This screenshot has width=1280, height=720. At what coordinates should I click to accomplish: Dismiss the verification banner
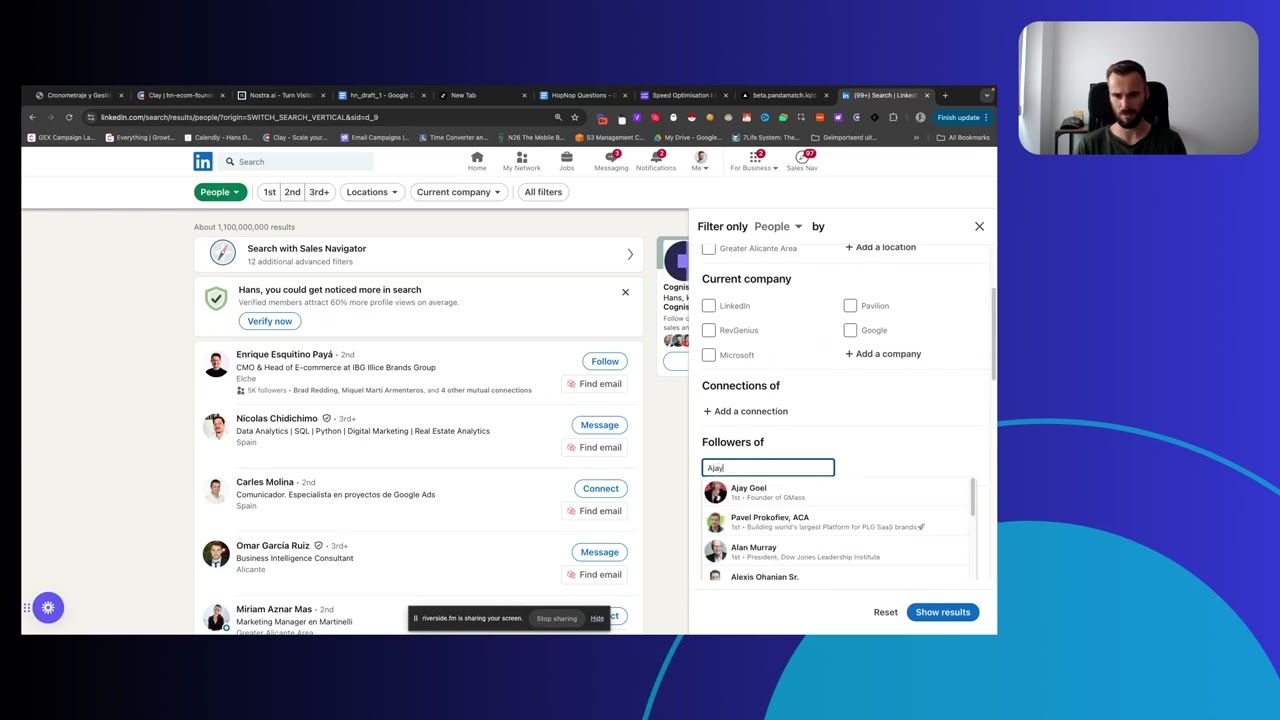625,292
